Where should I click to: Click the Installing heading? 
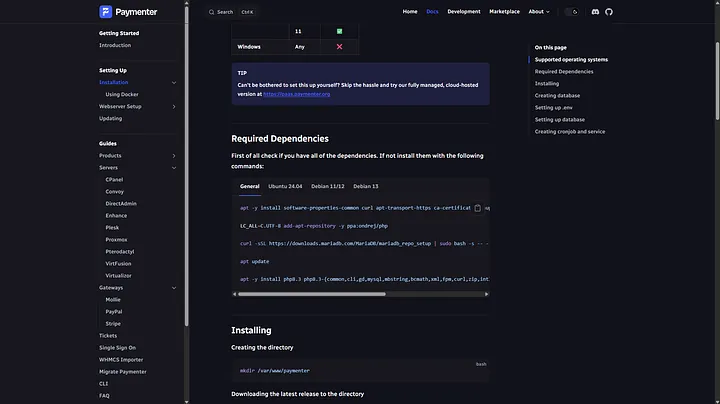[251, 331]
